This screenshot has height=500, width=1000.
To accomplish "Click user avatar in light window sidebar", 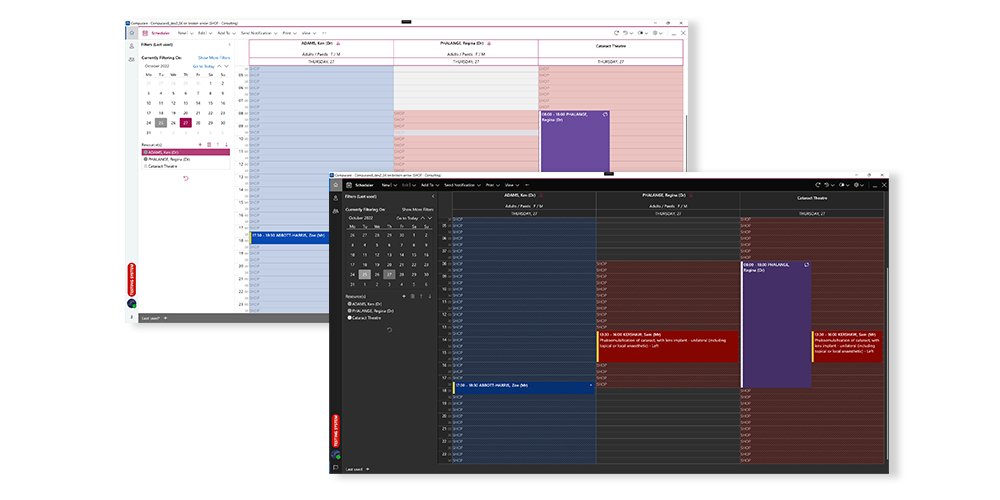I will 131,304.
